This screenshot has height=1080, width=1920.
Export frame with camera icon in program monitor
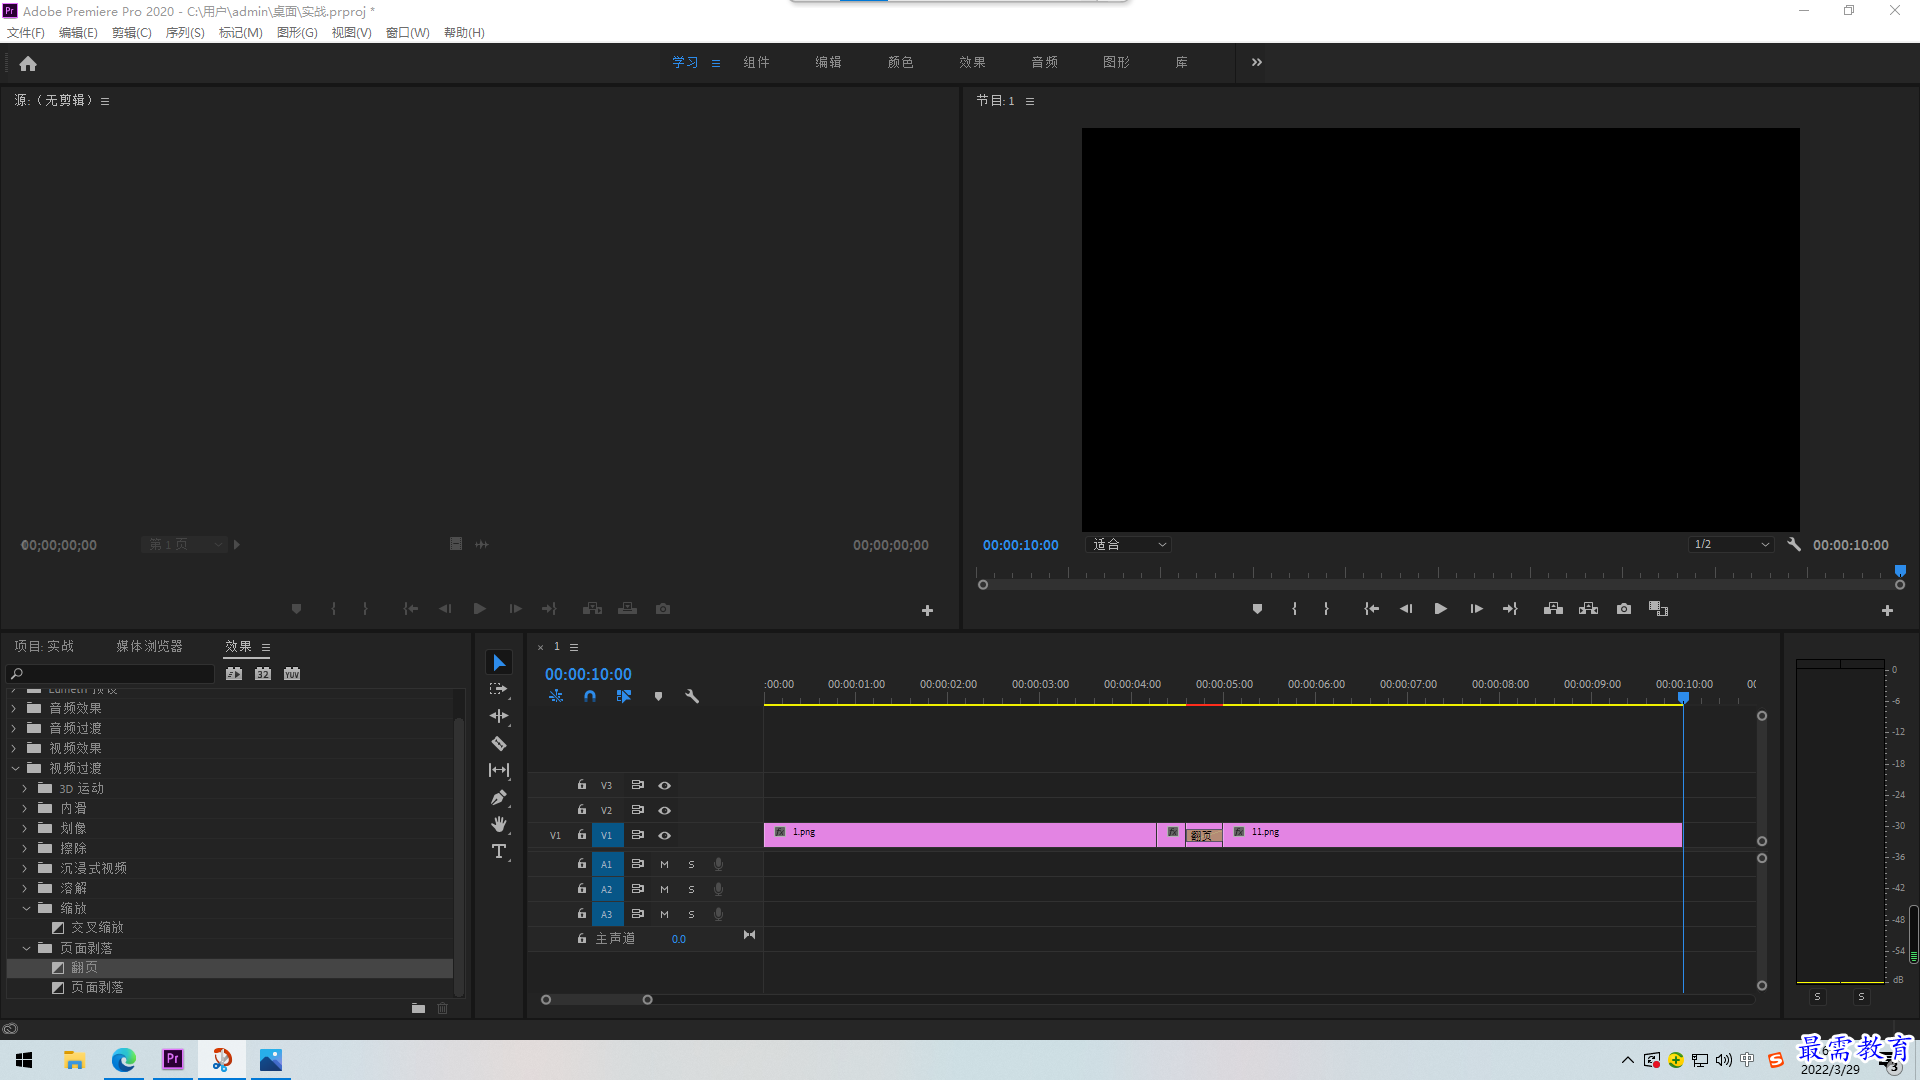(x=1624, y=608)
